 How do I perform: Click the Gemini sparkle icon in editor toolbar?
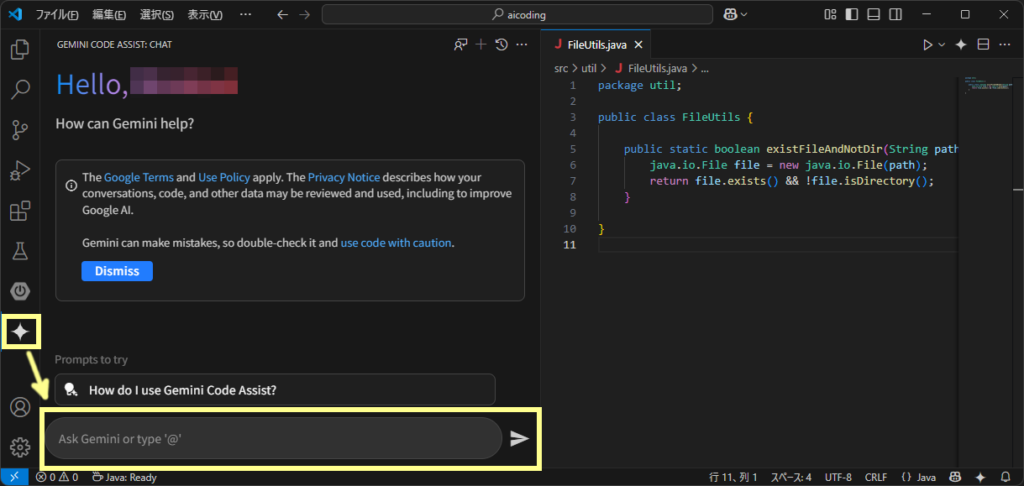click(x=961, y=44)
